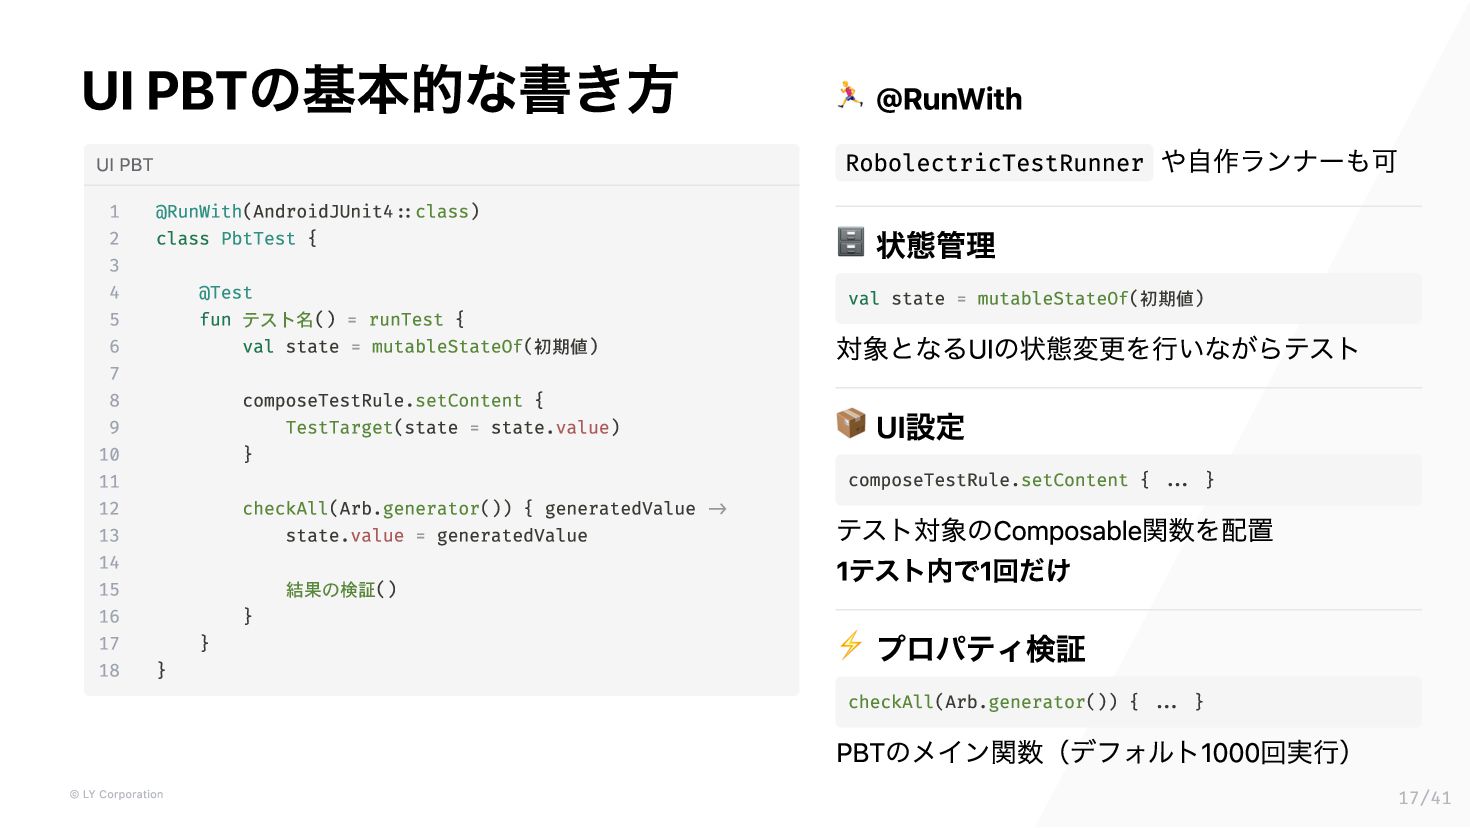Click the lightning bolt icon beside プロパティ検証

tap(851, 645)
